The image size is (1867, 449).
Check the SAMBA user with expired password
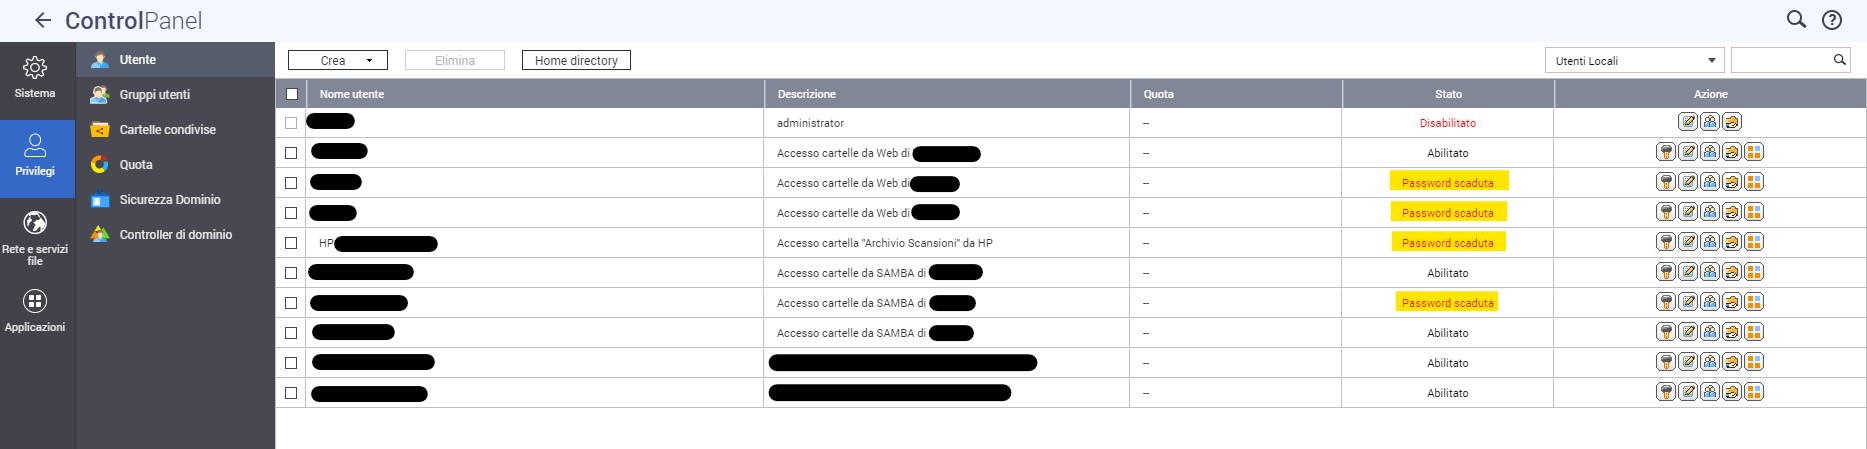click(x=291, y=303)
